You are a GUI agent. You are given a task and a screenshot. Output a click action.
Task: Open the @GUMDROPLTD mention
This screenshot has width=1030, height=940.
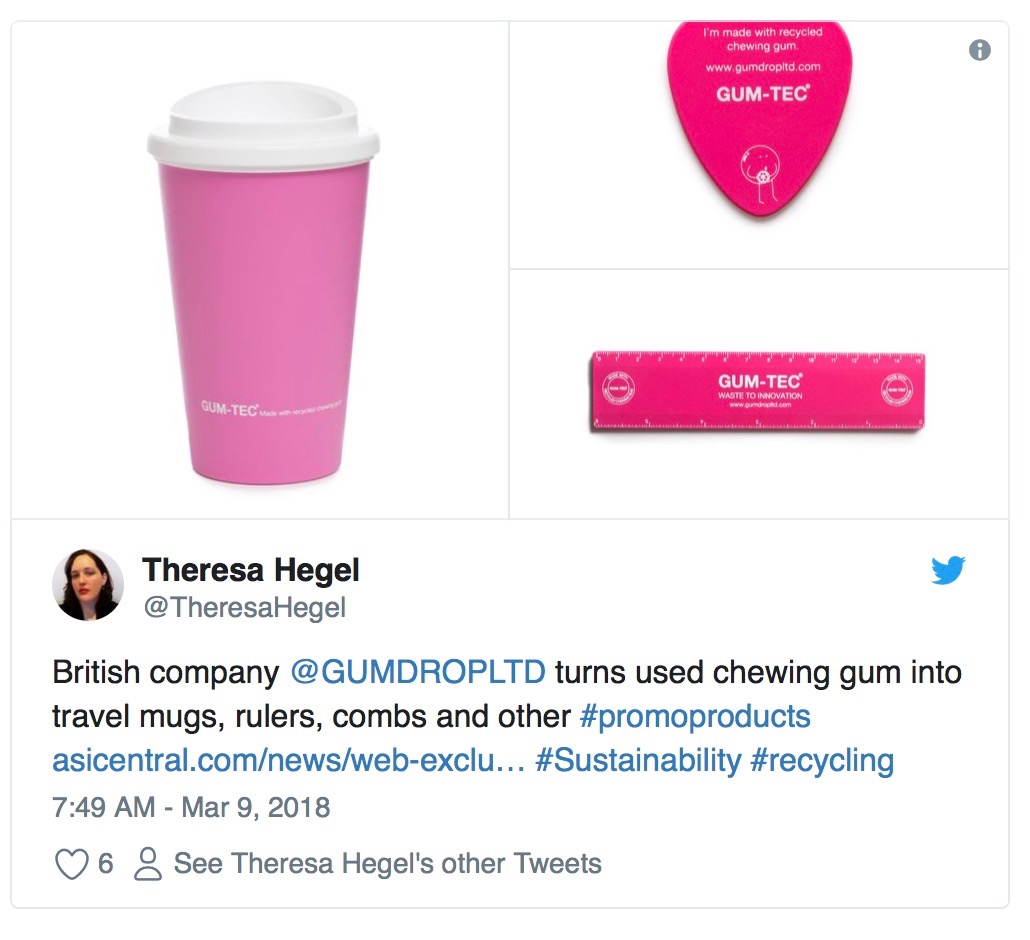[x=418, y=672]
